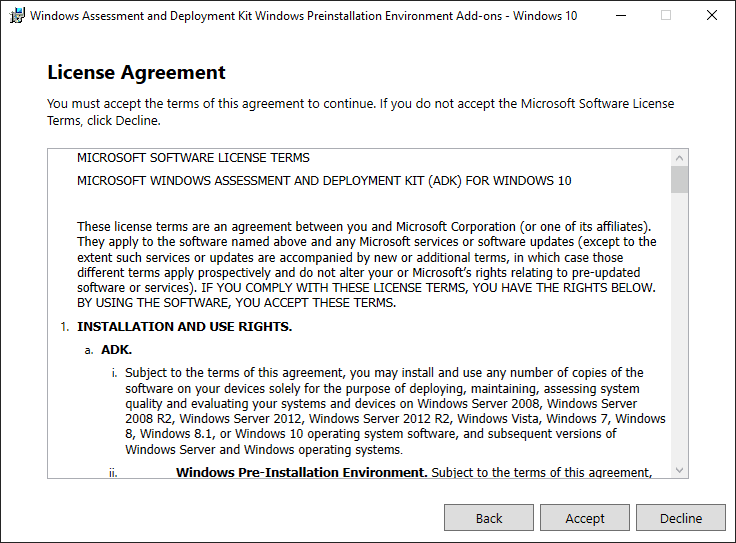Accept the license agreement
The image size is (736, 543).
(585, 518)
